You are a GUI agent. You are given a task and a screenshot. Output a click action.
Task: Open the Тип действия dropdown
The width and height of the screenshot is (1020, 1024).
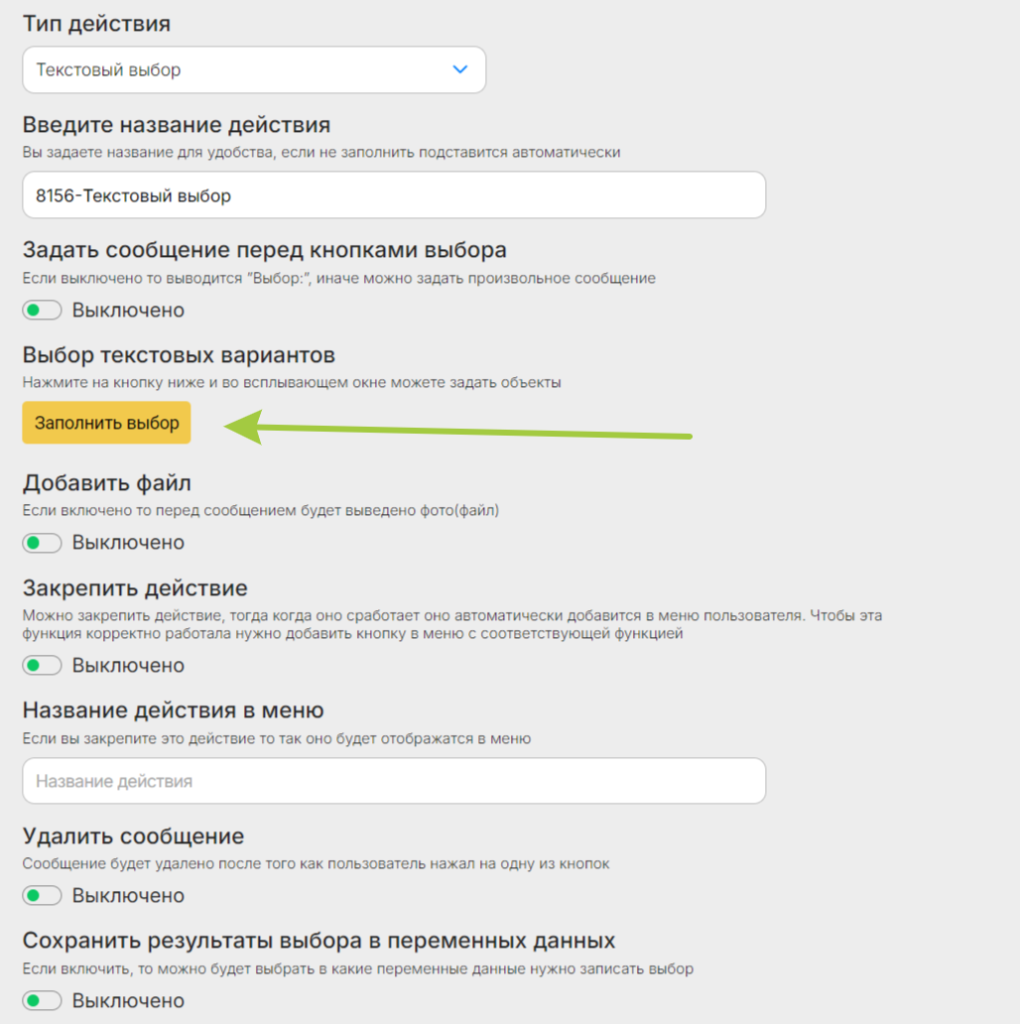pos(254,70)
